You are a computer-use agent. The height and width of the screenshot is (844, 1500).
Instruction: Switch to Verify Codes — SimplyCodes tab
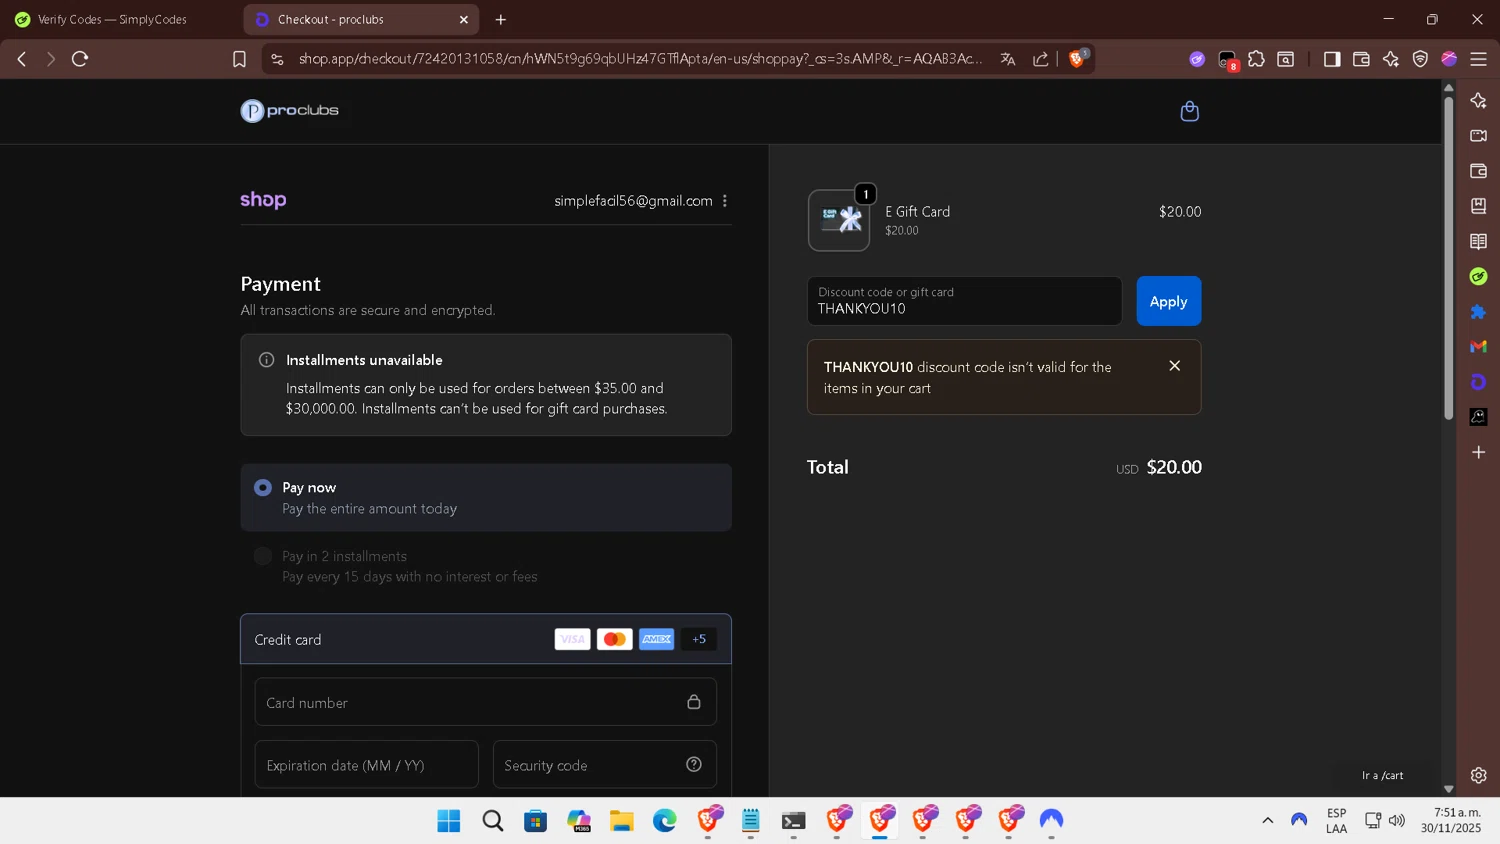pos(112,19)
